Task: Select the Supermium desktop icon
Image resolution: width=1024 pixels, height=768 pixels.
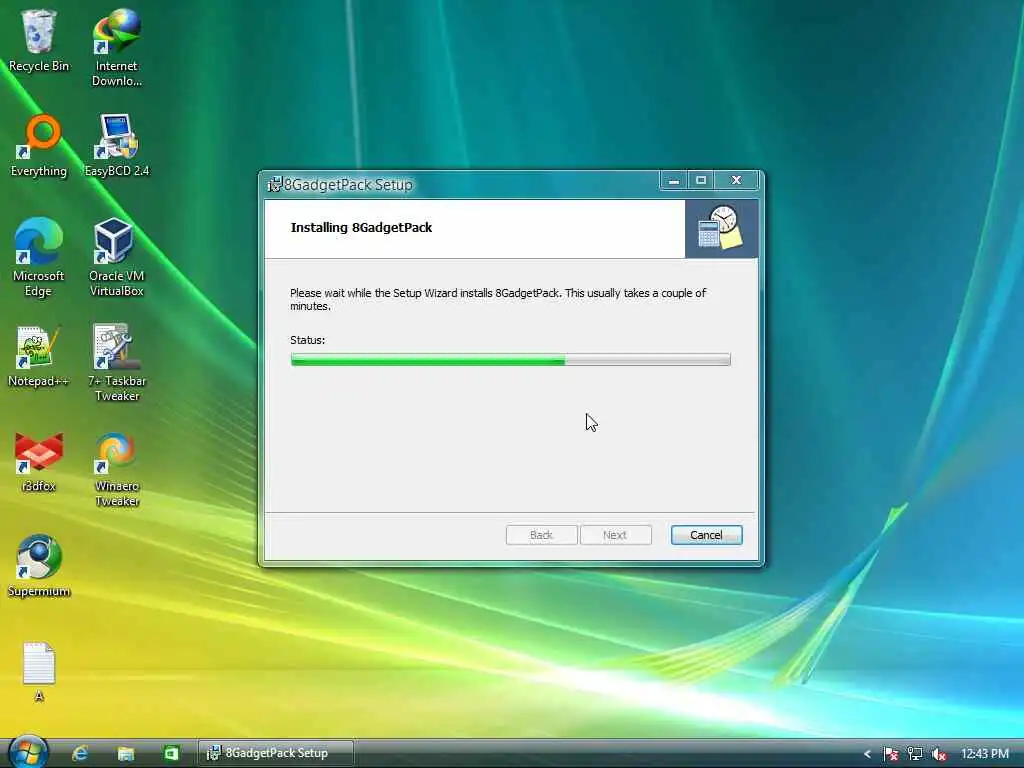Action: pyautogui.click(x=39, y=566)
